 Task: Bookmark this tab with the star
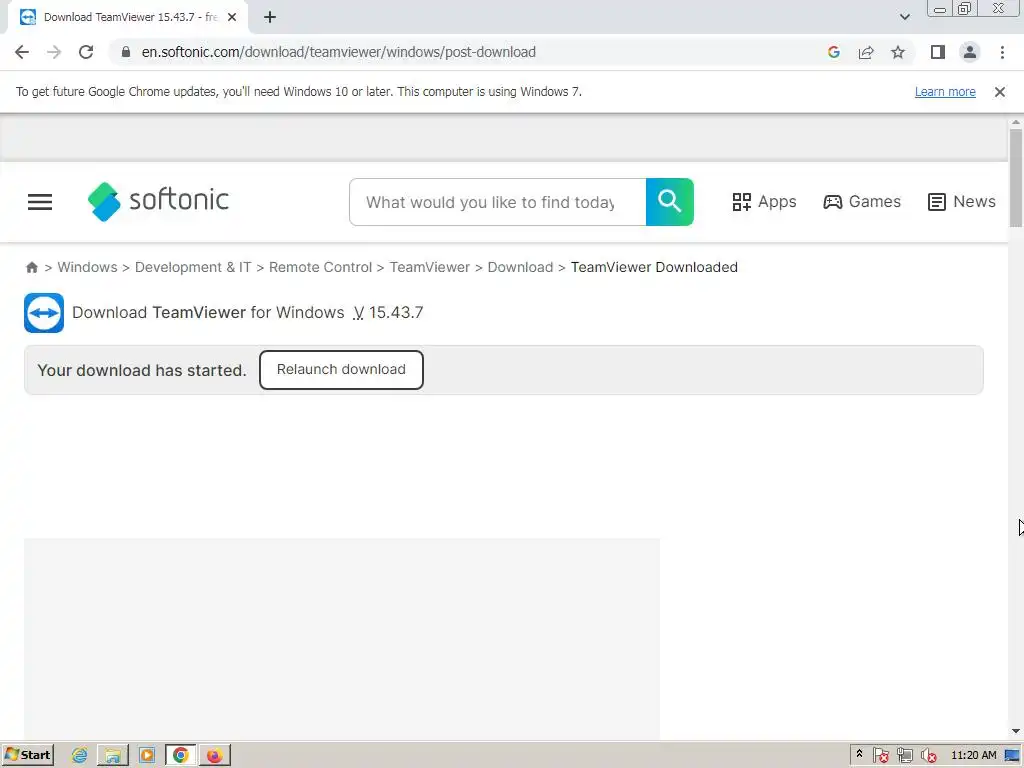coord(898,52)
